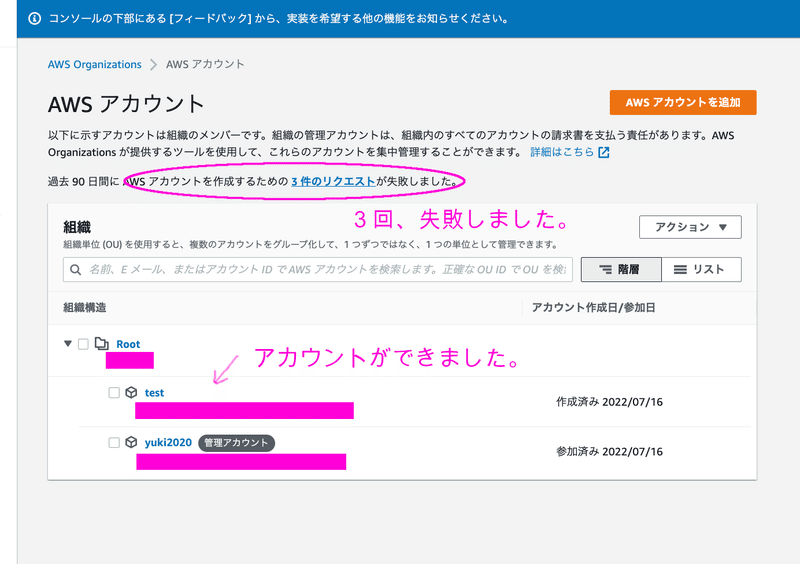Click the 管理アカウント badge
Image resolution: width=800 pixels, height=564 pixels.
236,443
